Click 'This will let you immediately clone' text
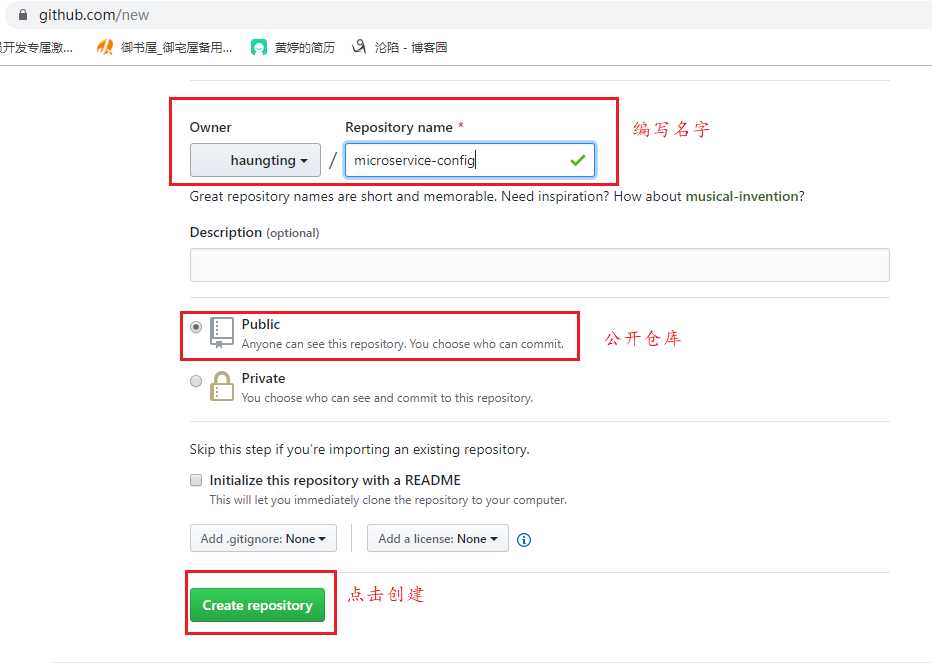This screenshot has height=669, width=932. click(388, 500)
